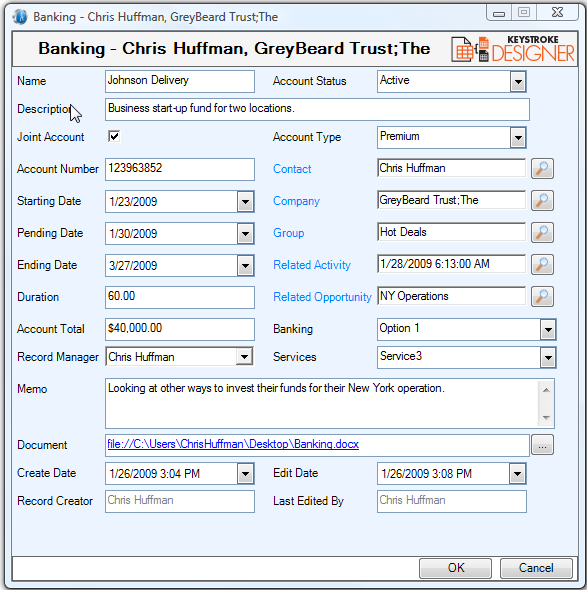Open the Related Opportunity lookup magnifier
The width and height of the screenshot is (587, 590).
pos(542,297)
